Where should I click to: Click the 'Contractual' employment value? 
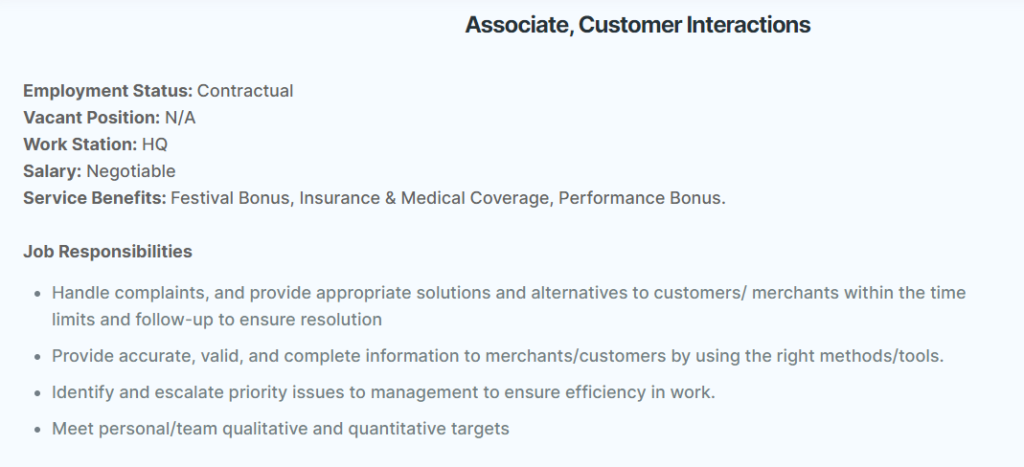245,91
